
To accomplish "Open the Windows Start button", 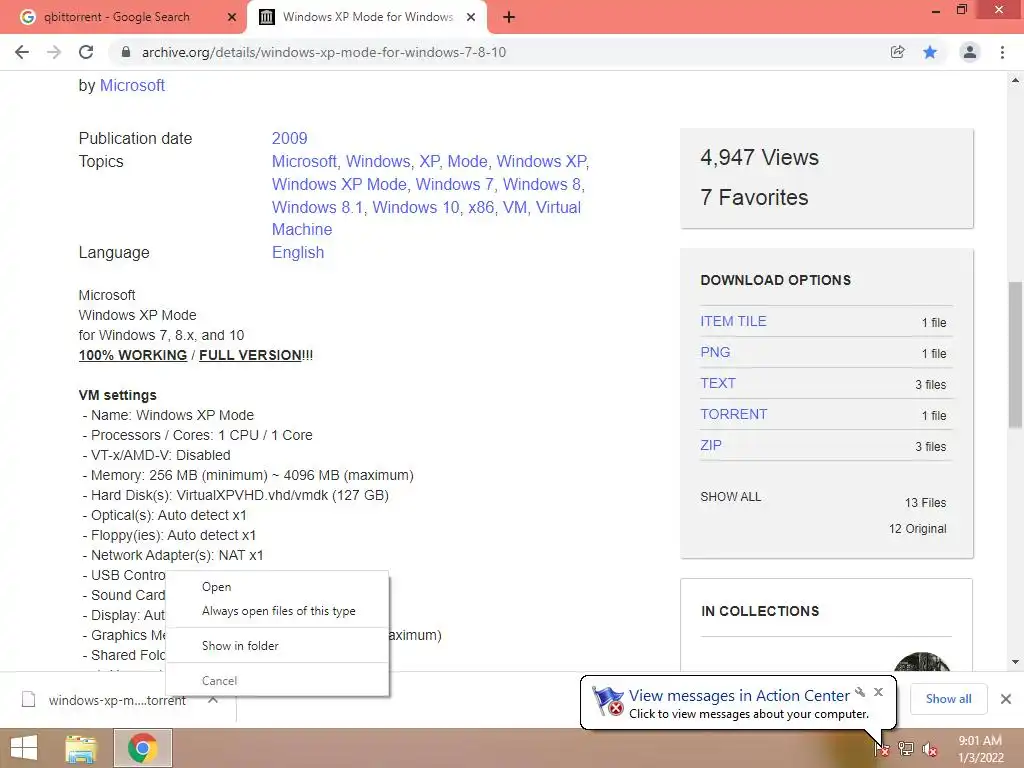I will pos(24,748).
